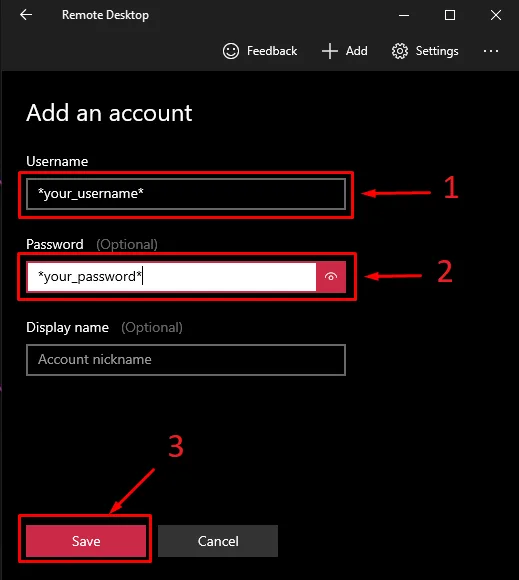Click the 'Username' label text
This screenshot has width=519, height=580.
[x=57, y=161]
